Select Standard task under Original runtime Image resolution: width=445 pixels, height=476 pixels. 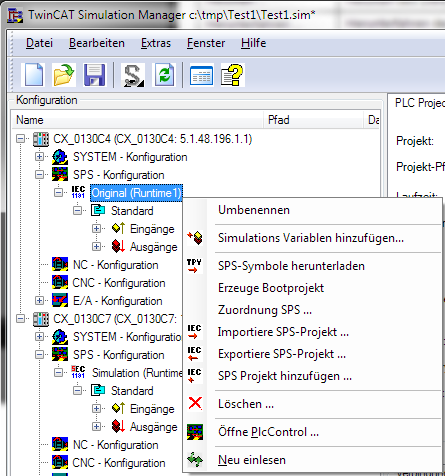[x=132, y=211]
